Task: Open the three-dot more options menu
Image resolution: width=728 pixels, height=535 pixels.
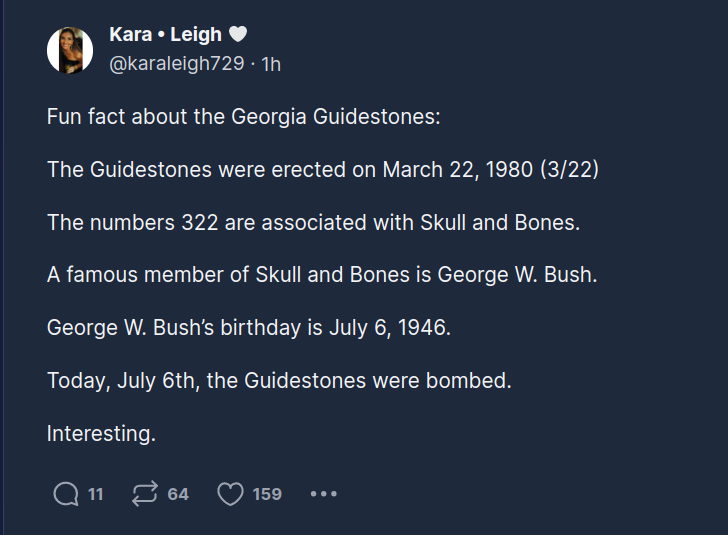Action: (x=323, y=494)
